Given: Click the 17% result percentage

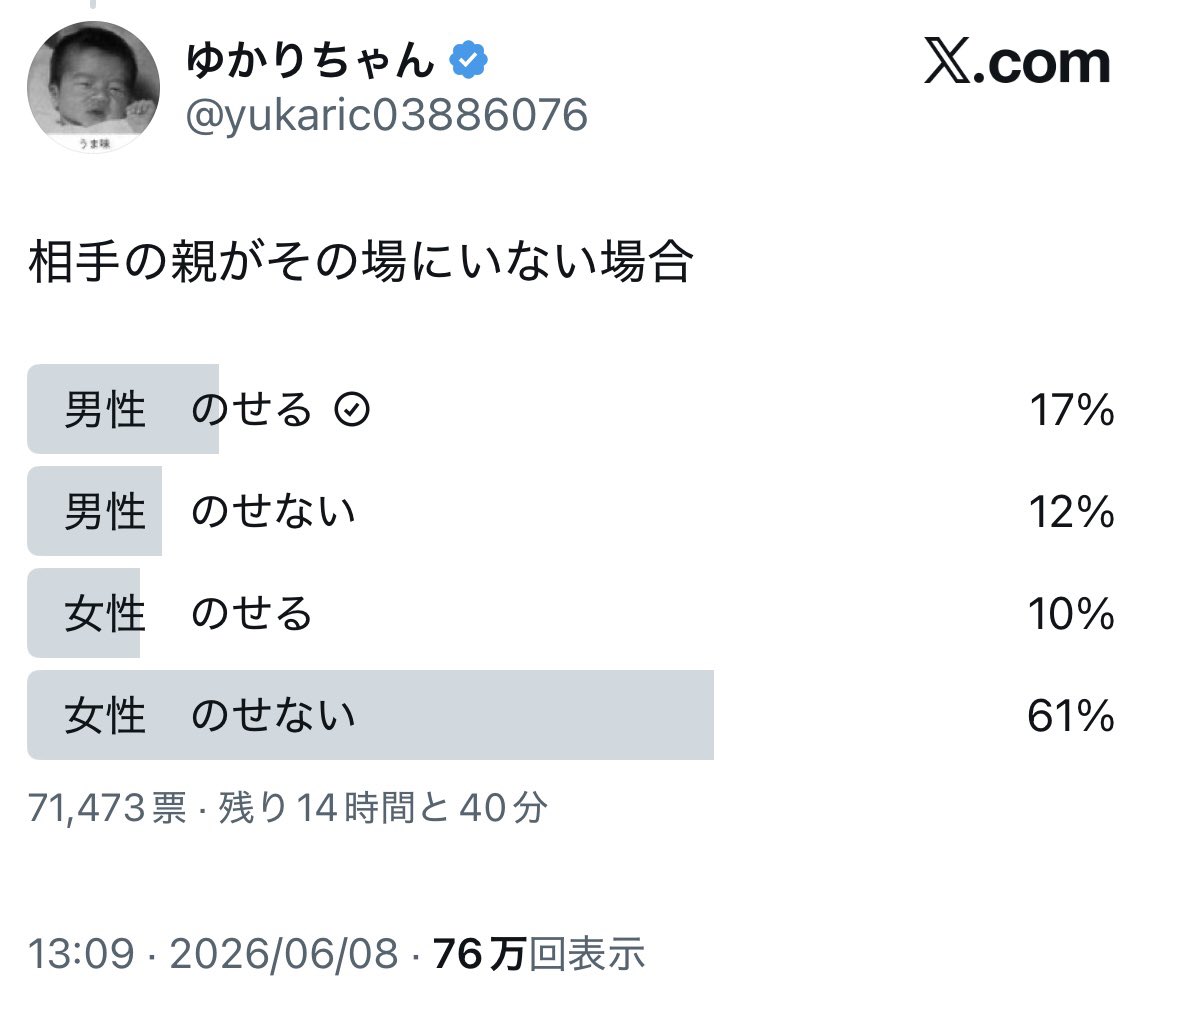Looking at the screenshot, I should [x=1071, y=411].
